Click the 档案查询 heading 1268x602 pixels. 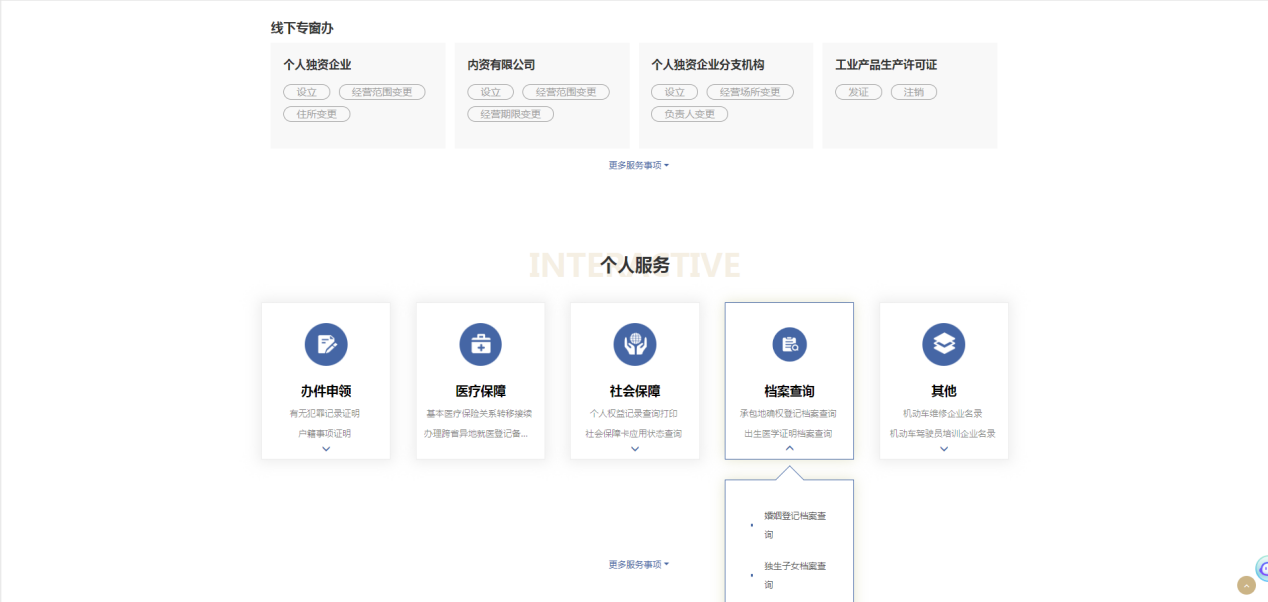(789, 391)
